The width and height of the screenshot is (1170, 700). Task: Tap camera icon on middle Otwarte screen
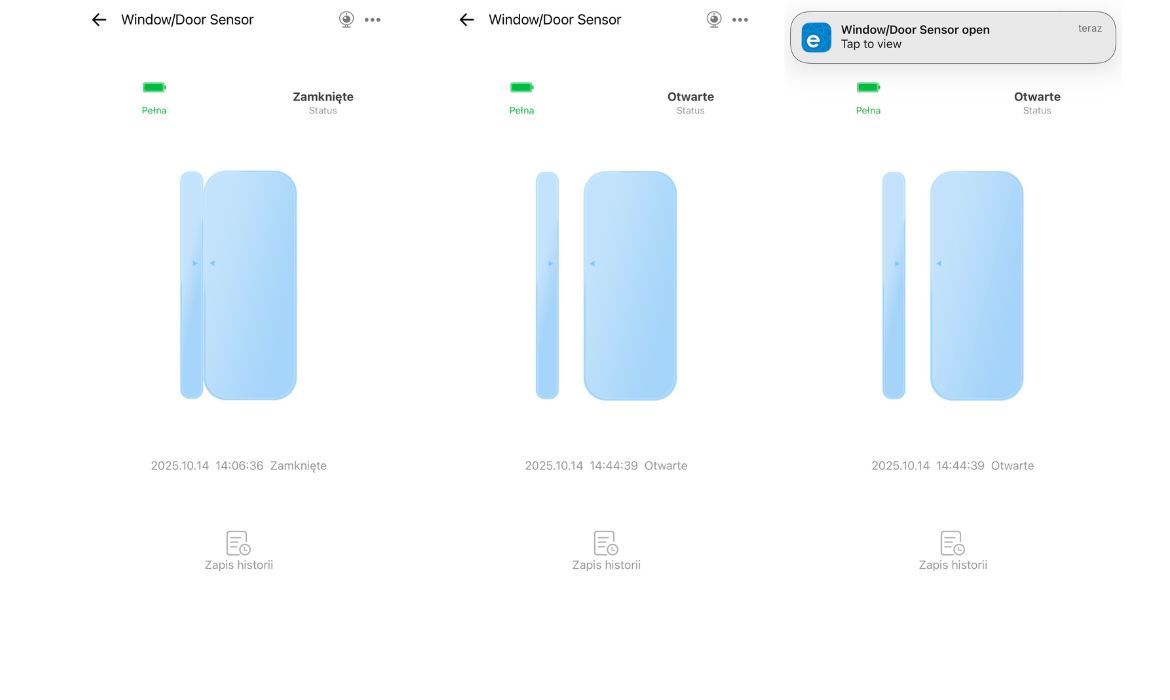pyautogui.click(x=714, y=19)
